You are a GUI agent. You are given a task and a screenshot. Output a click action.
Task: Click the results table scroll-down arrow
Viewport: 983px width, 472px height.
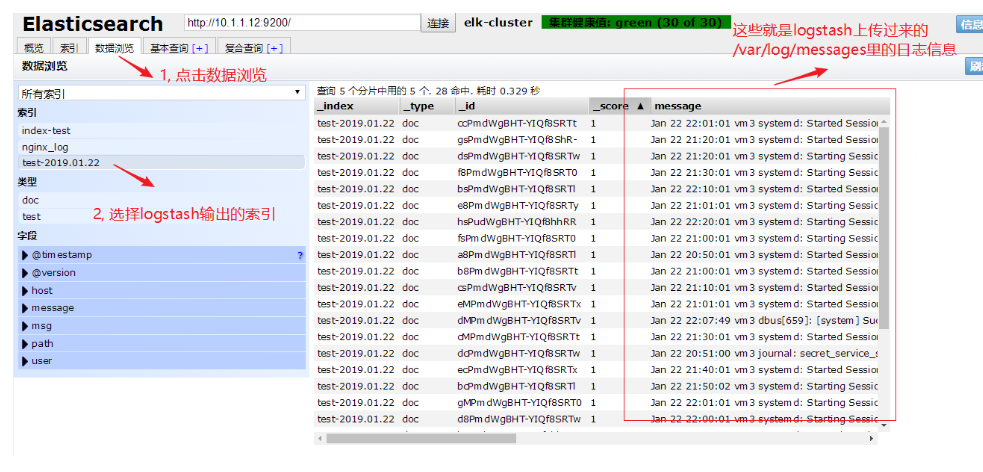(x=884, y=425)
